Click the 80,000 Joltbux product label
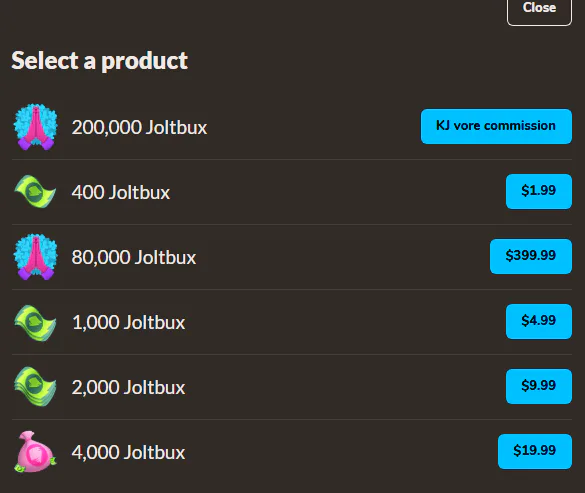The width and height of the screenshot is (585, 493). [134, 257]
